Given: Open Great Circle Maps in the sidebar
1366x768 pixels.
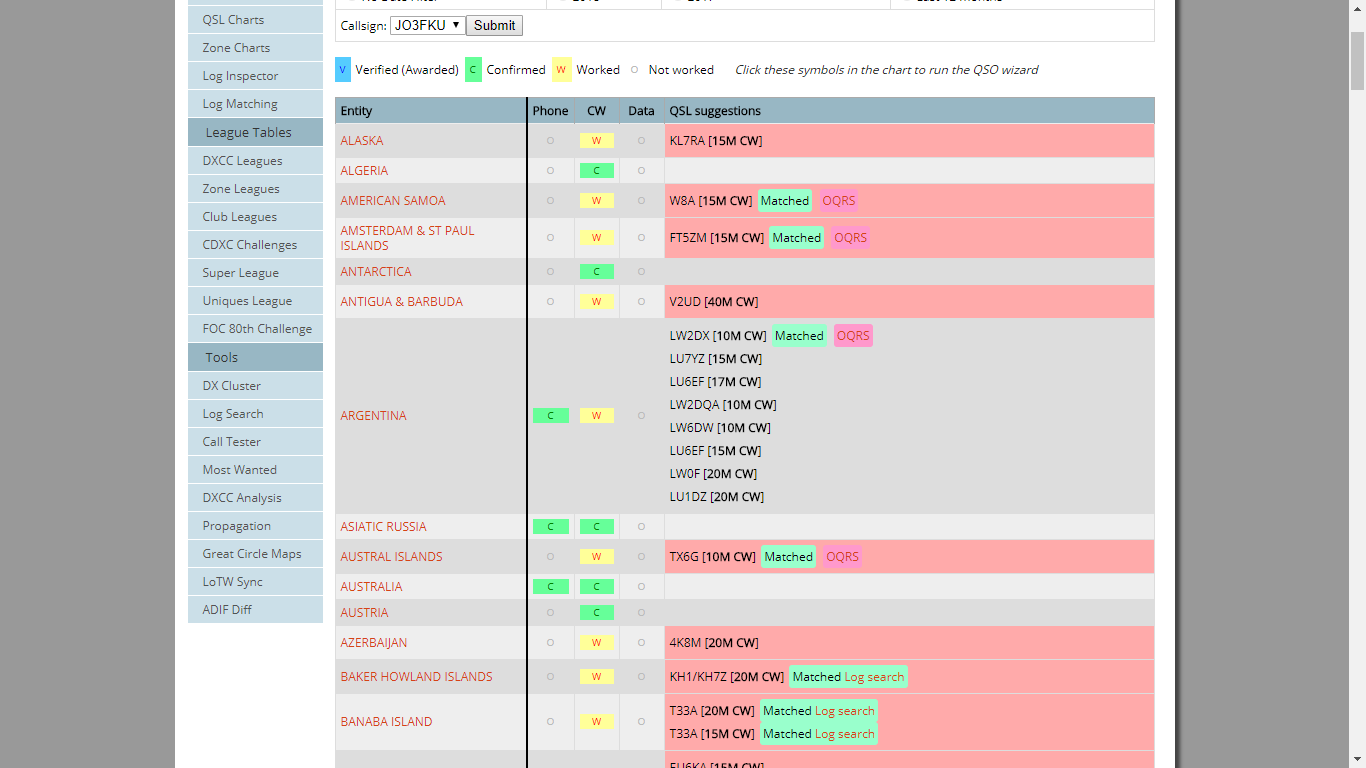Looking at the screenshot, I should pos(251,554).
